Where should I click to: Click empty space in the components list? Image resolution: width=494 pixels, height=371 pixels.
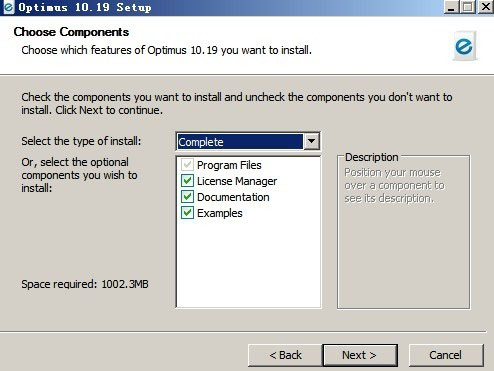click(x=248, y=263)
